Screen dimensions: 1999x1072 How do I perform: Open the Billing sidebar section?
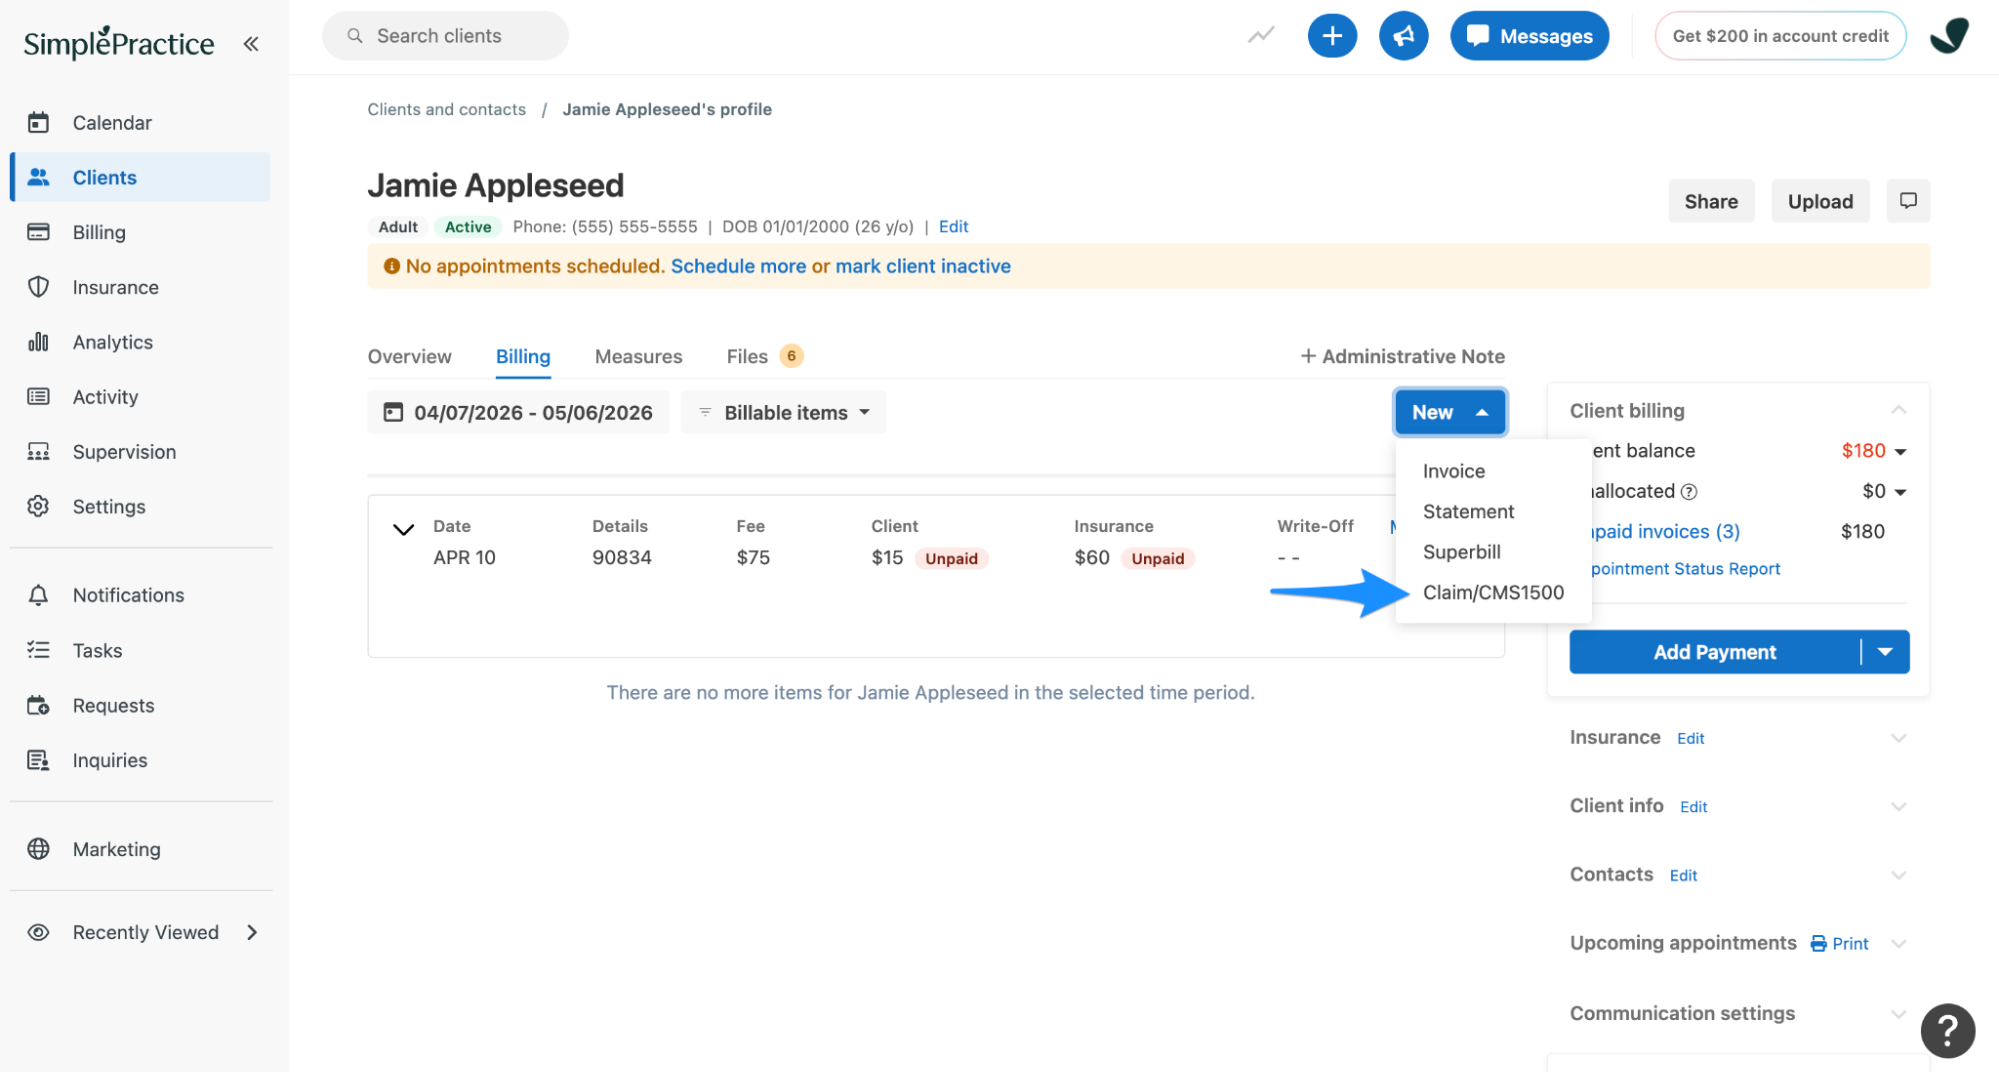(99, 232)
